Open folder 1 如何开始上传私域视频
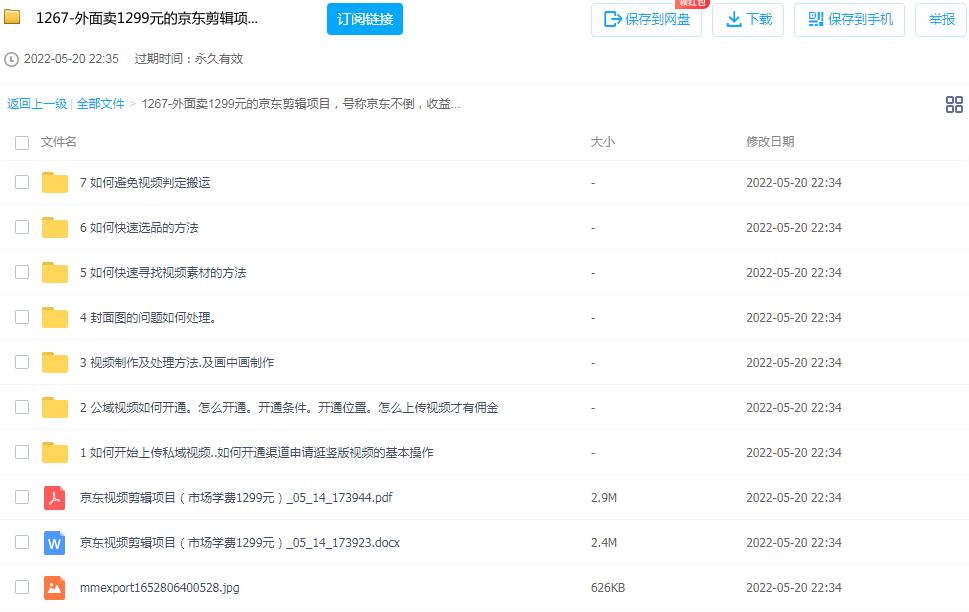969x612 pixels. pyautogui.click(x=256, y=453)
